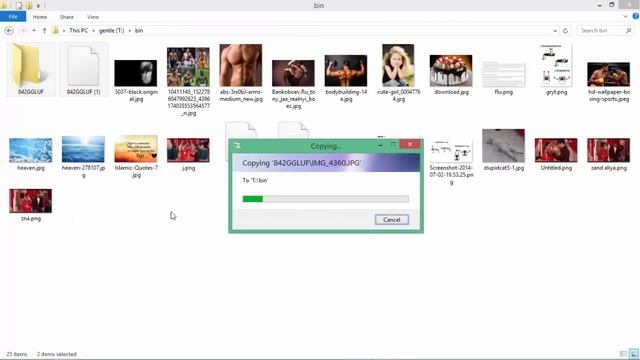Restore down the bin Explorer window

pyautogui.click(x=611, y=5)
